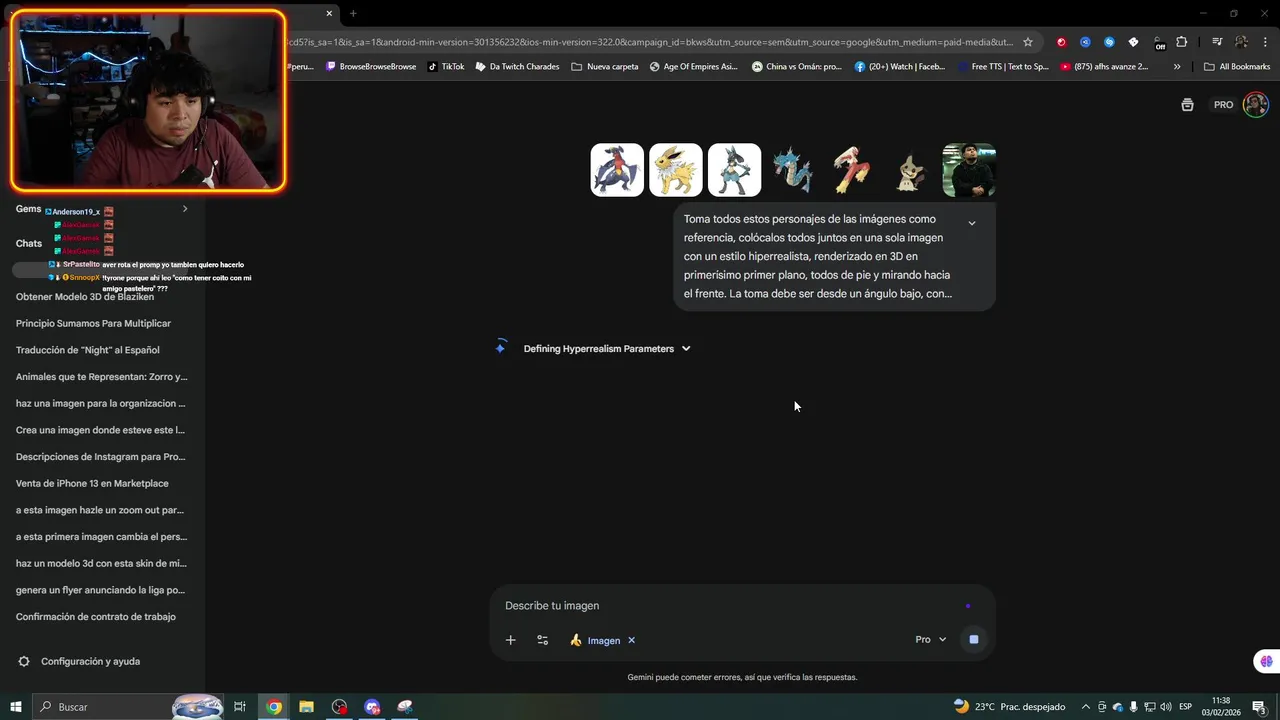Image resolution: width=1280 pixels, height=720 pixels.
Task: Open Task View on the taskbar
Action: (240, 707)
